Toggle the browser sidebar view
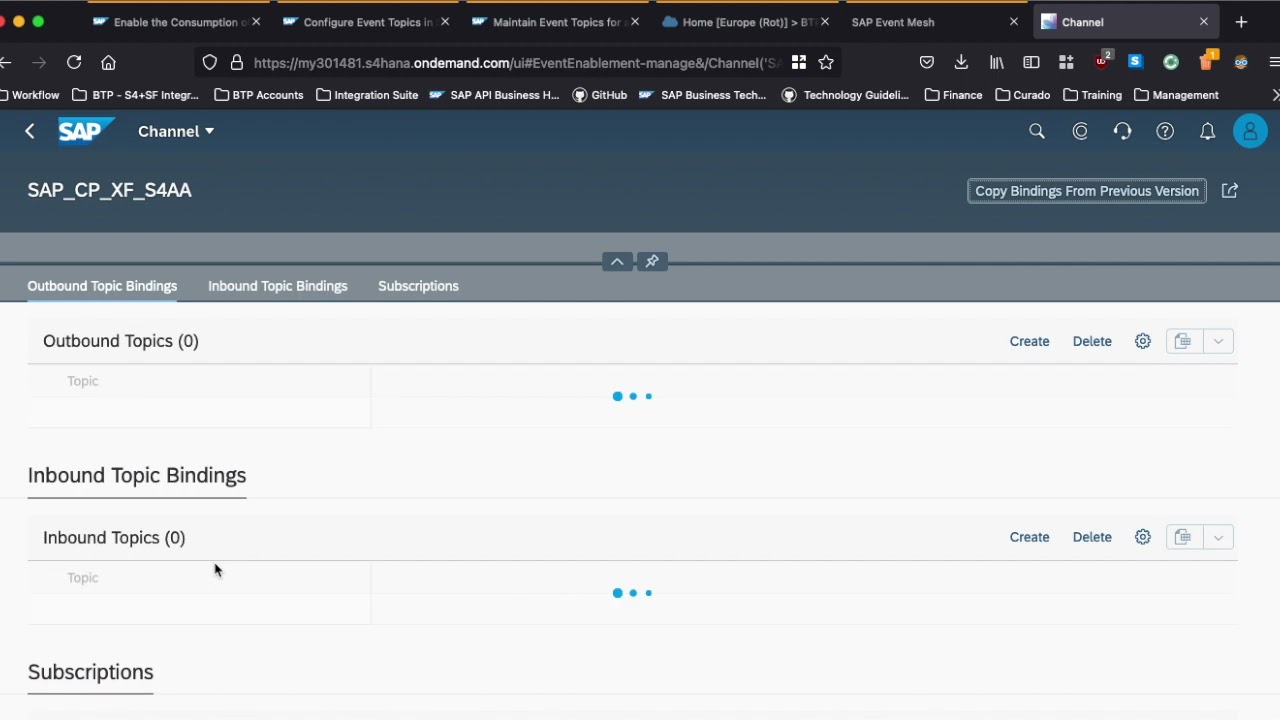This screenshot has height=720, width=1280. tap(1031, 62)
